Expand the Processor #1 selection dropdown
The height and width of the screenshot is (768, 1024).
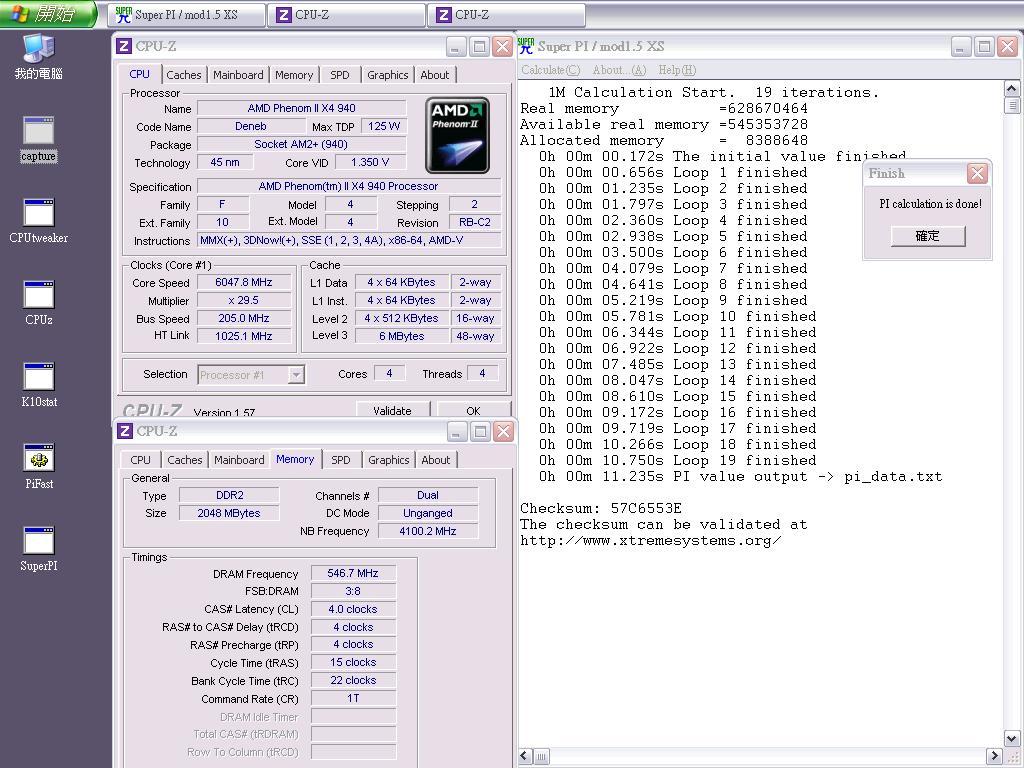pos(296,375)
